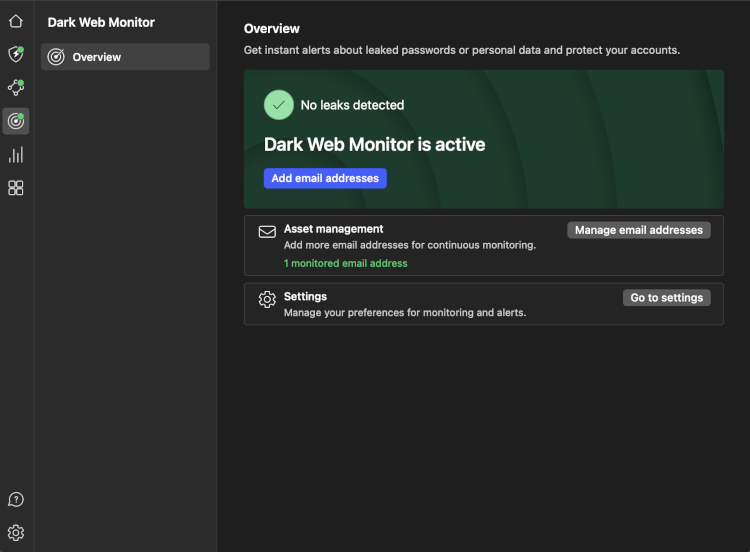The image size is (750, 552).
Task: Click 'Add more email addresses' description text
Action: point(410,245)
